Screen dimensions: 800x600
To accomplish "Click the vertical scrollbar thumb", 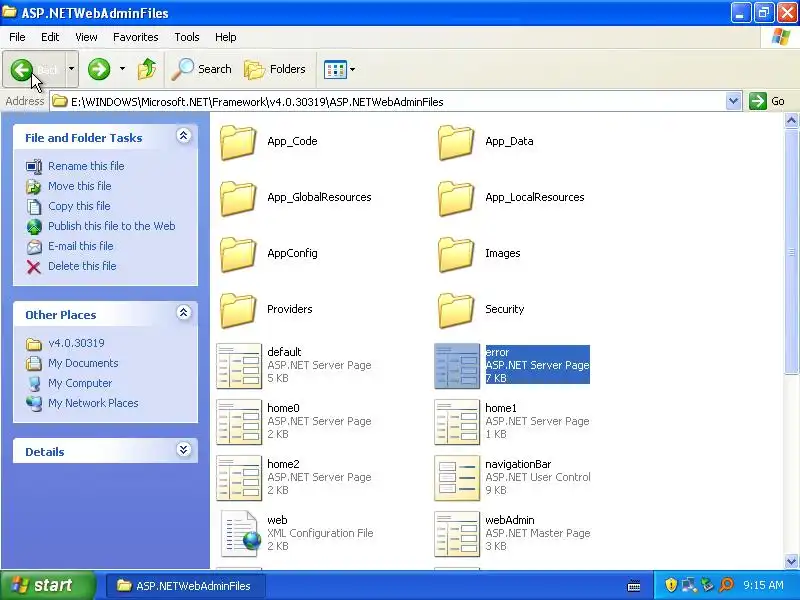I will pos(791,252).
